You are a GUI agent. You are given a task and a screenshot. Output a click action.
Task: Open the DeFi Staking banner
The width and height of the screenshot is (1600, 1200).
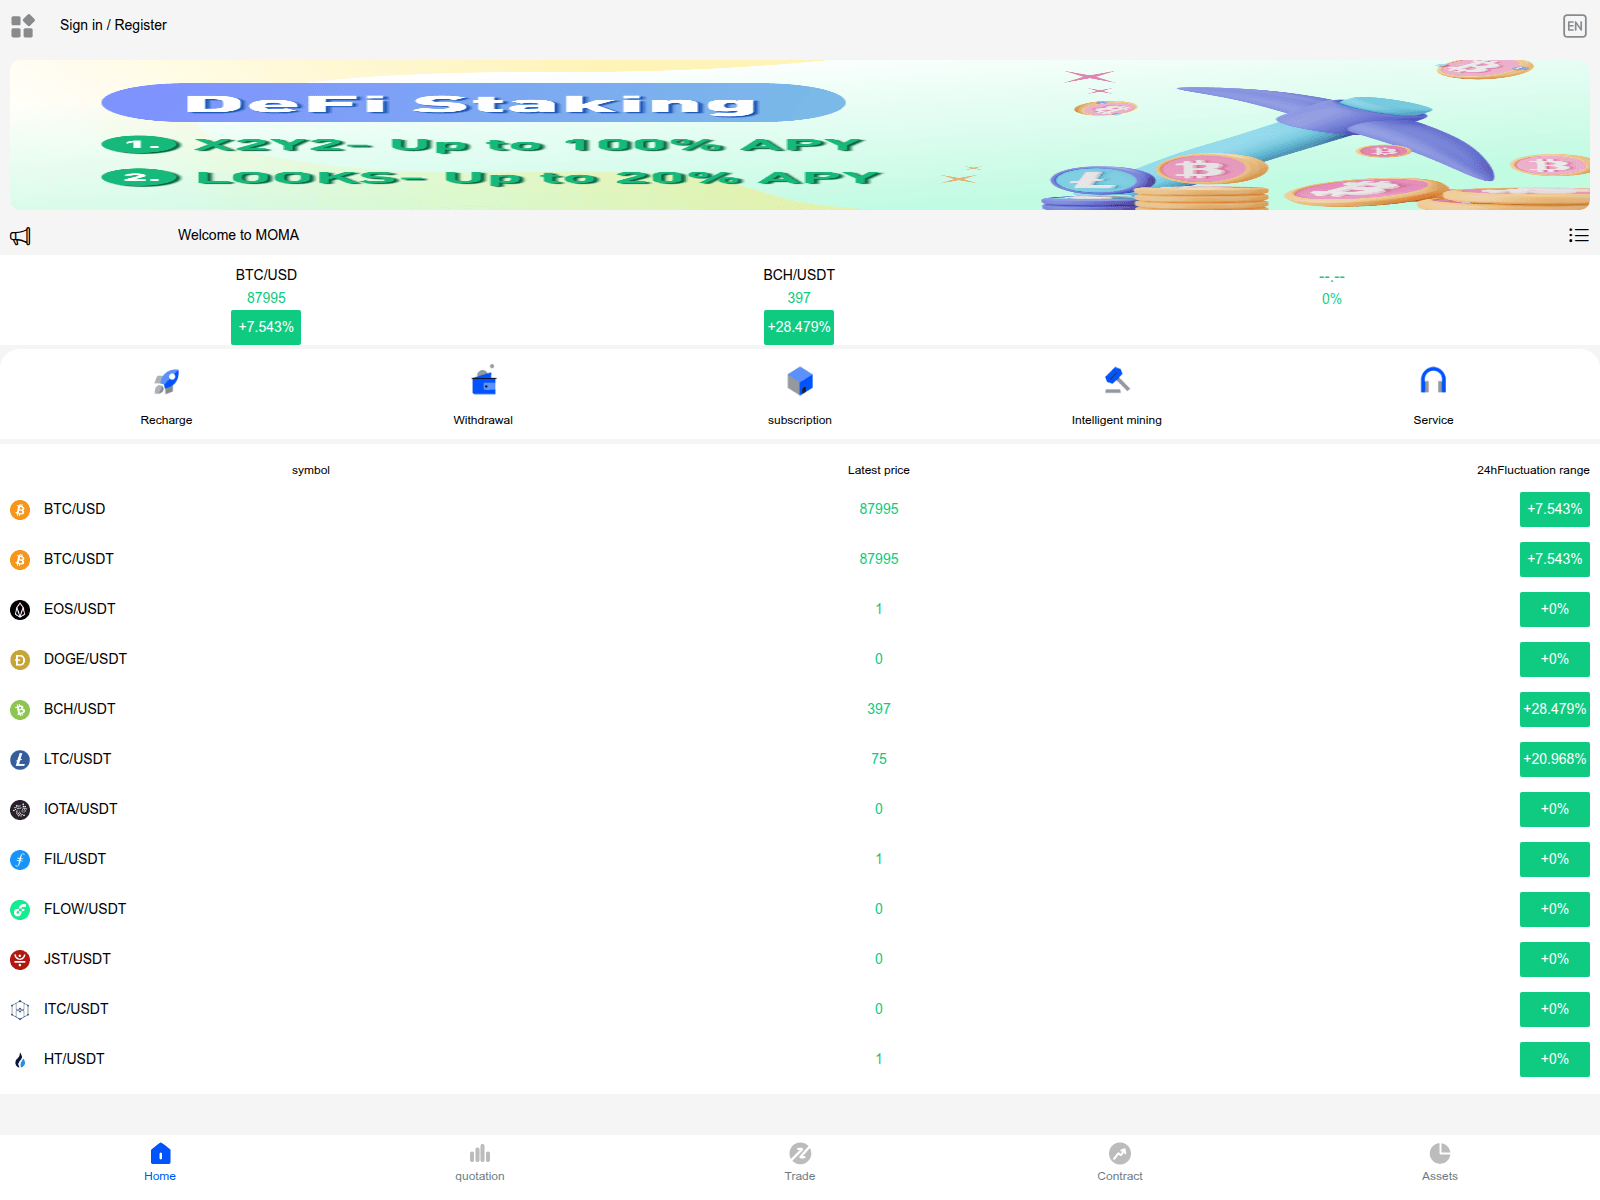click(x=800, y=135)
